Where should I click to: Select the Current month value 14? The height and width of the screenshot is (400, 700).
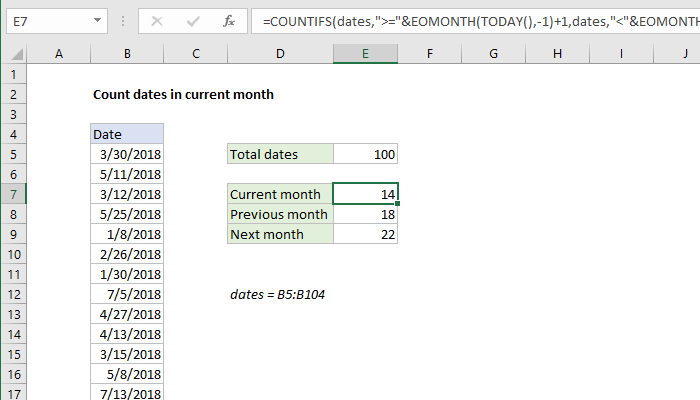click(x=365, y=194)
